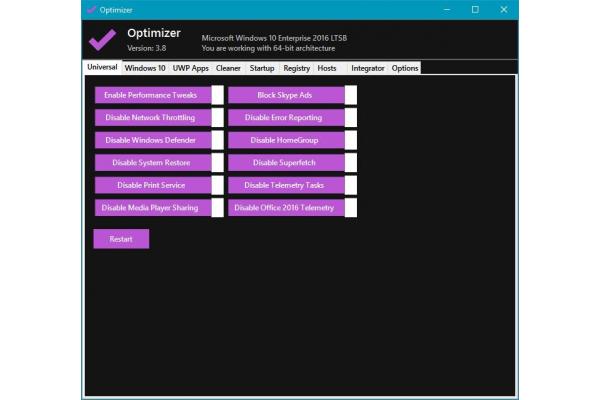Open the Startup tab
Image resolution: width=600 pixels, height=400 pixels.
tap(262, 68)
